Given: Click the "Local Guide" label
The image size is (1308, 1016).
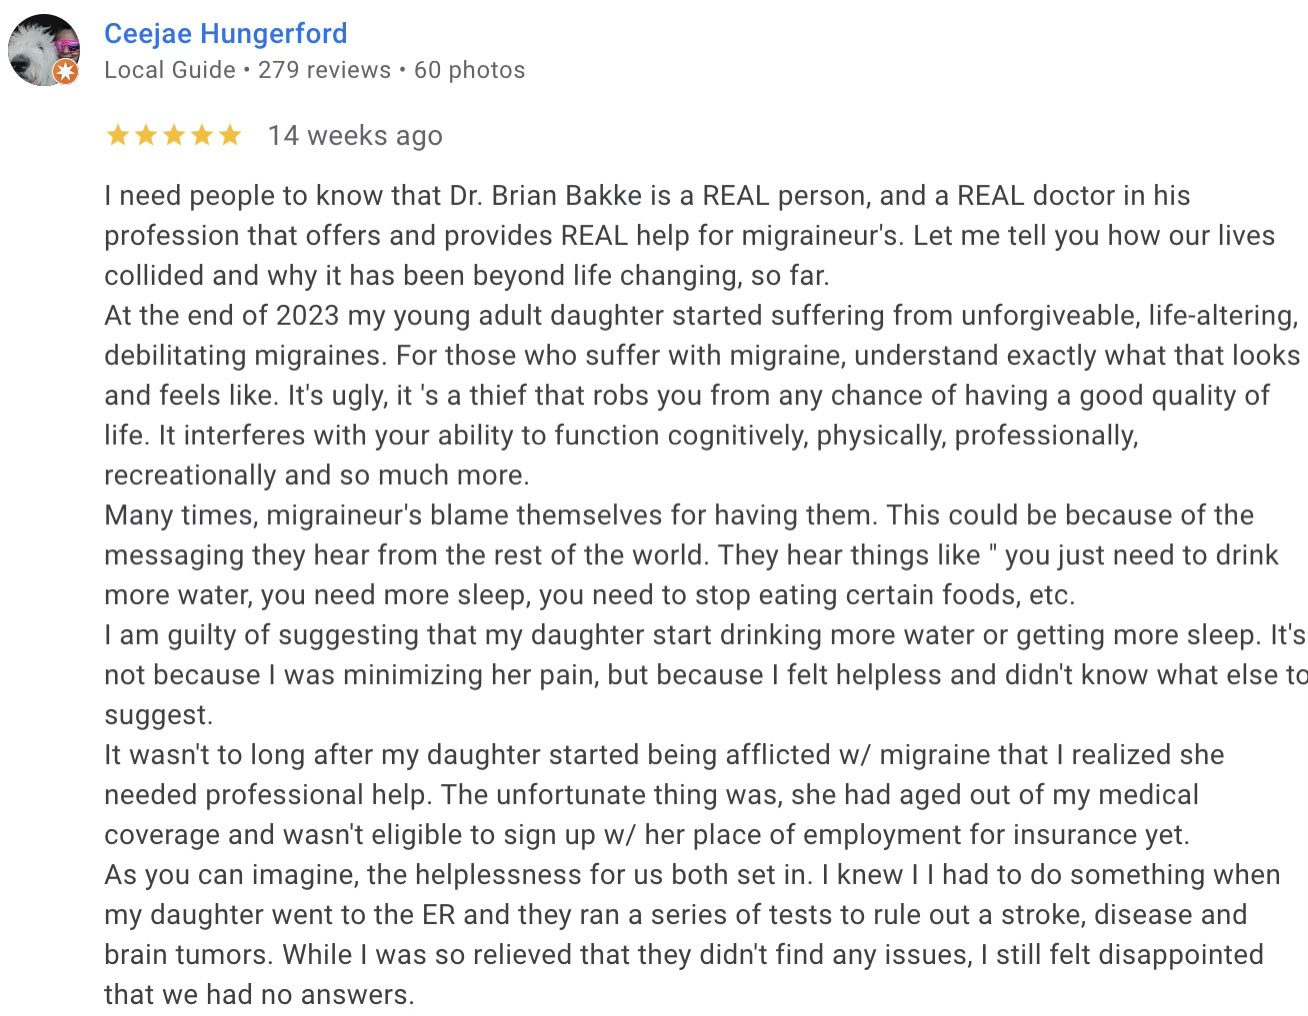Looking at the screenshot, I should coord(169,70).
